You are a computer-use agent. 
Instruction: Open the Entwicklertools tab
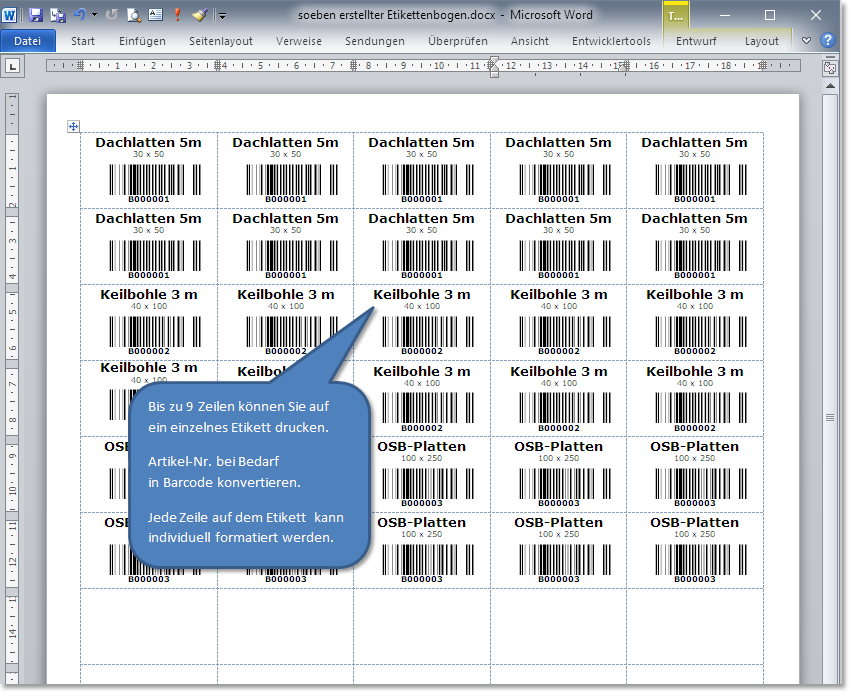click(x=611, y=41)
